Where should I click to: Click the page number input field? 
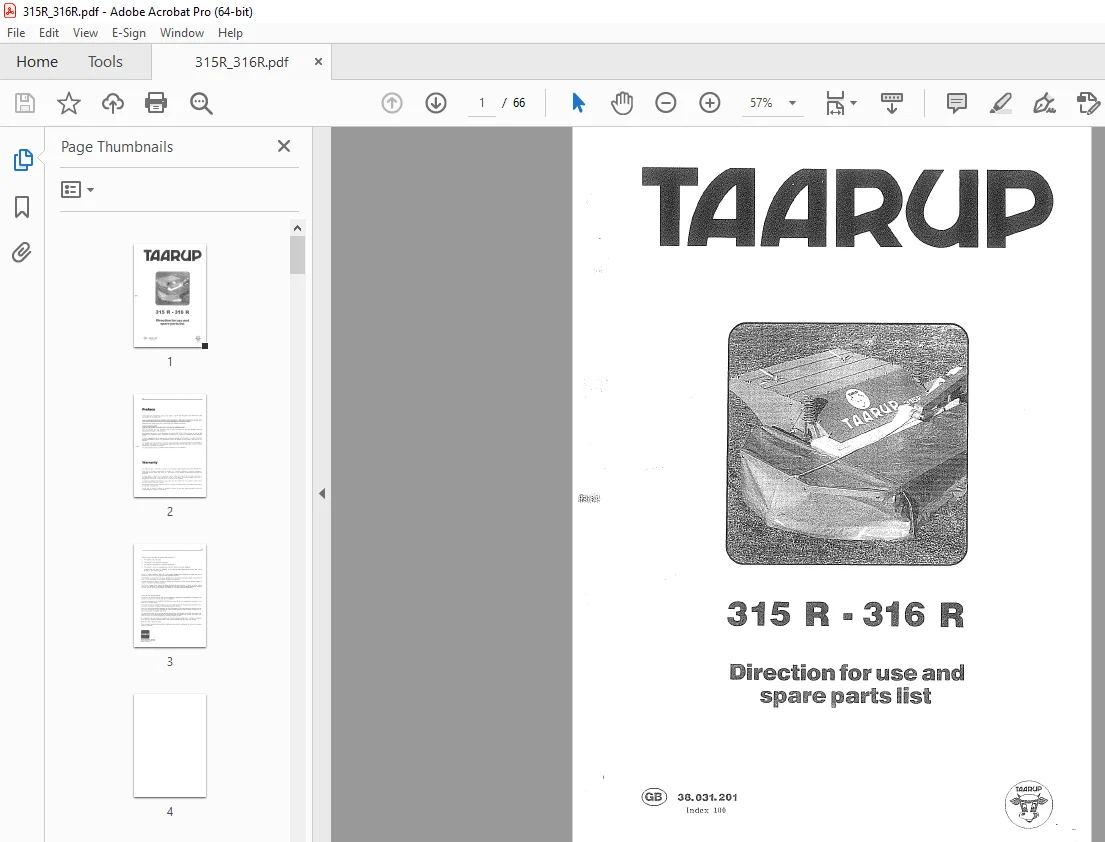point(482,103)
